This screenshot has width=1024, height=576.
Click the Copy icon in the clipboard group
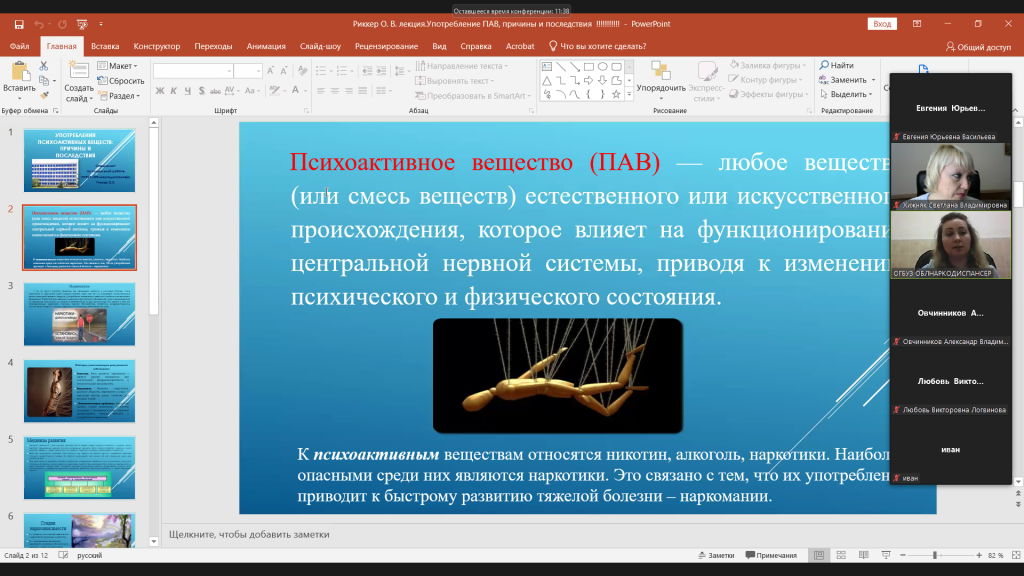coord(44,80)
